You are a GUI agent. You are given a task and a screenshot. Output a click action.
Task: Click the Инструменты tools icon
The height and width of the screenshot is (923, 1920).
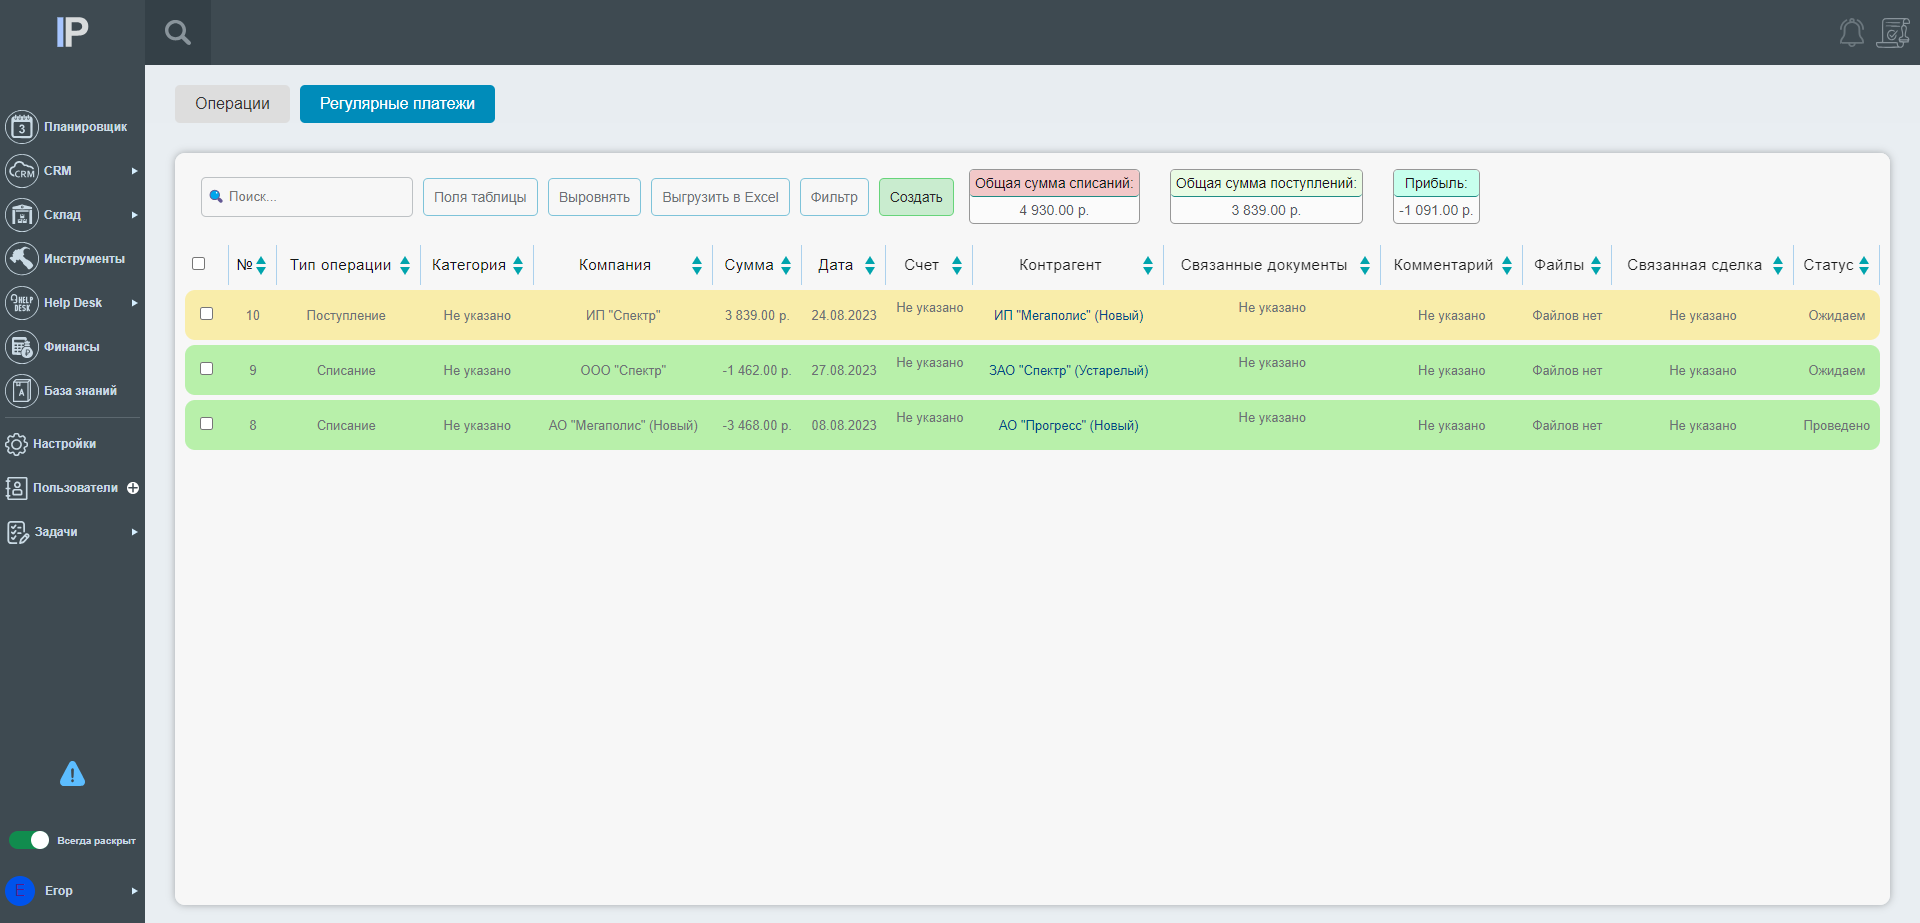[22, 259]
